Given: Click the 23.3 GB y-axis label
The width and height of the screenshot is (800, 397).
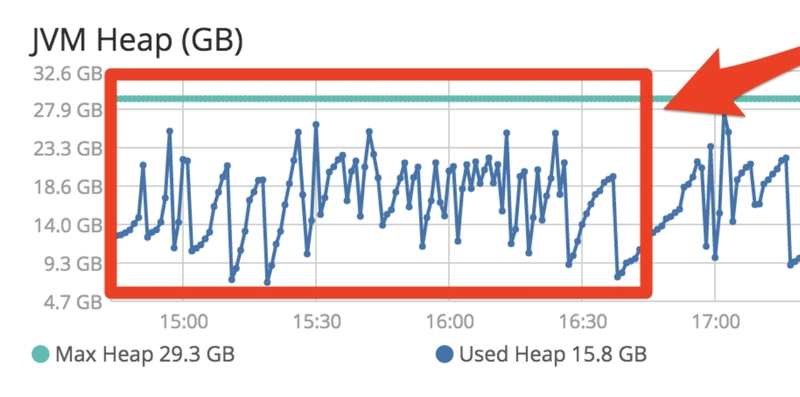Looking at the screenshot, I should (68, 149).
